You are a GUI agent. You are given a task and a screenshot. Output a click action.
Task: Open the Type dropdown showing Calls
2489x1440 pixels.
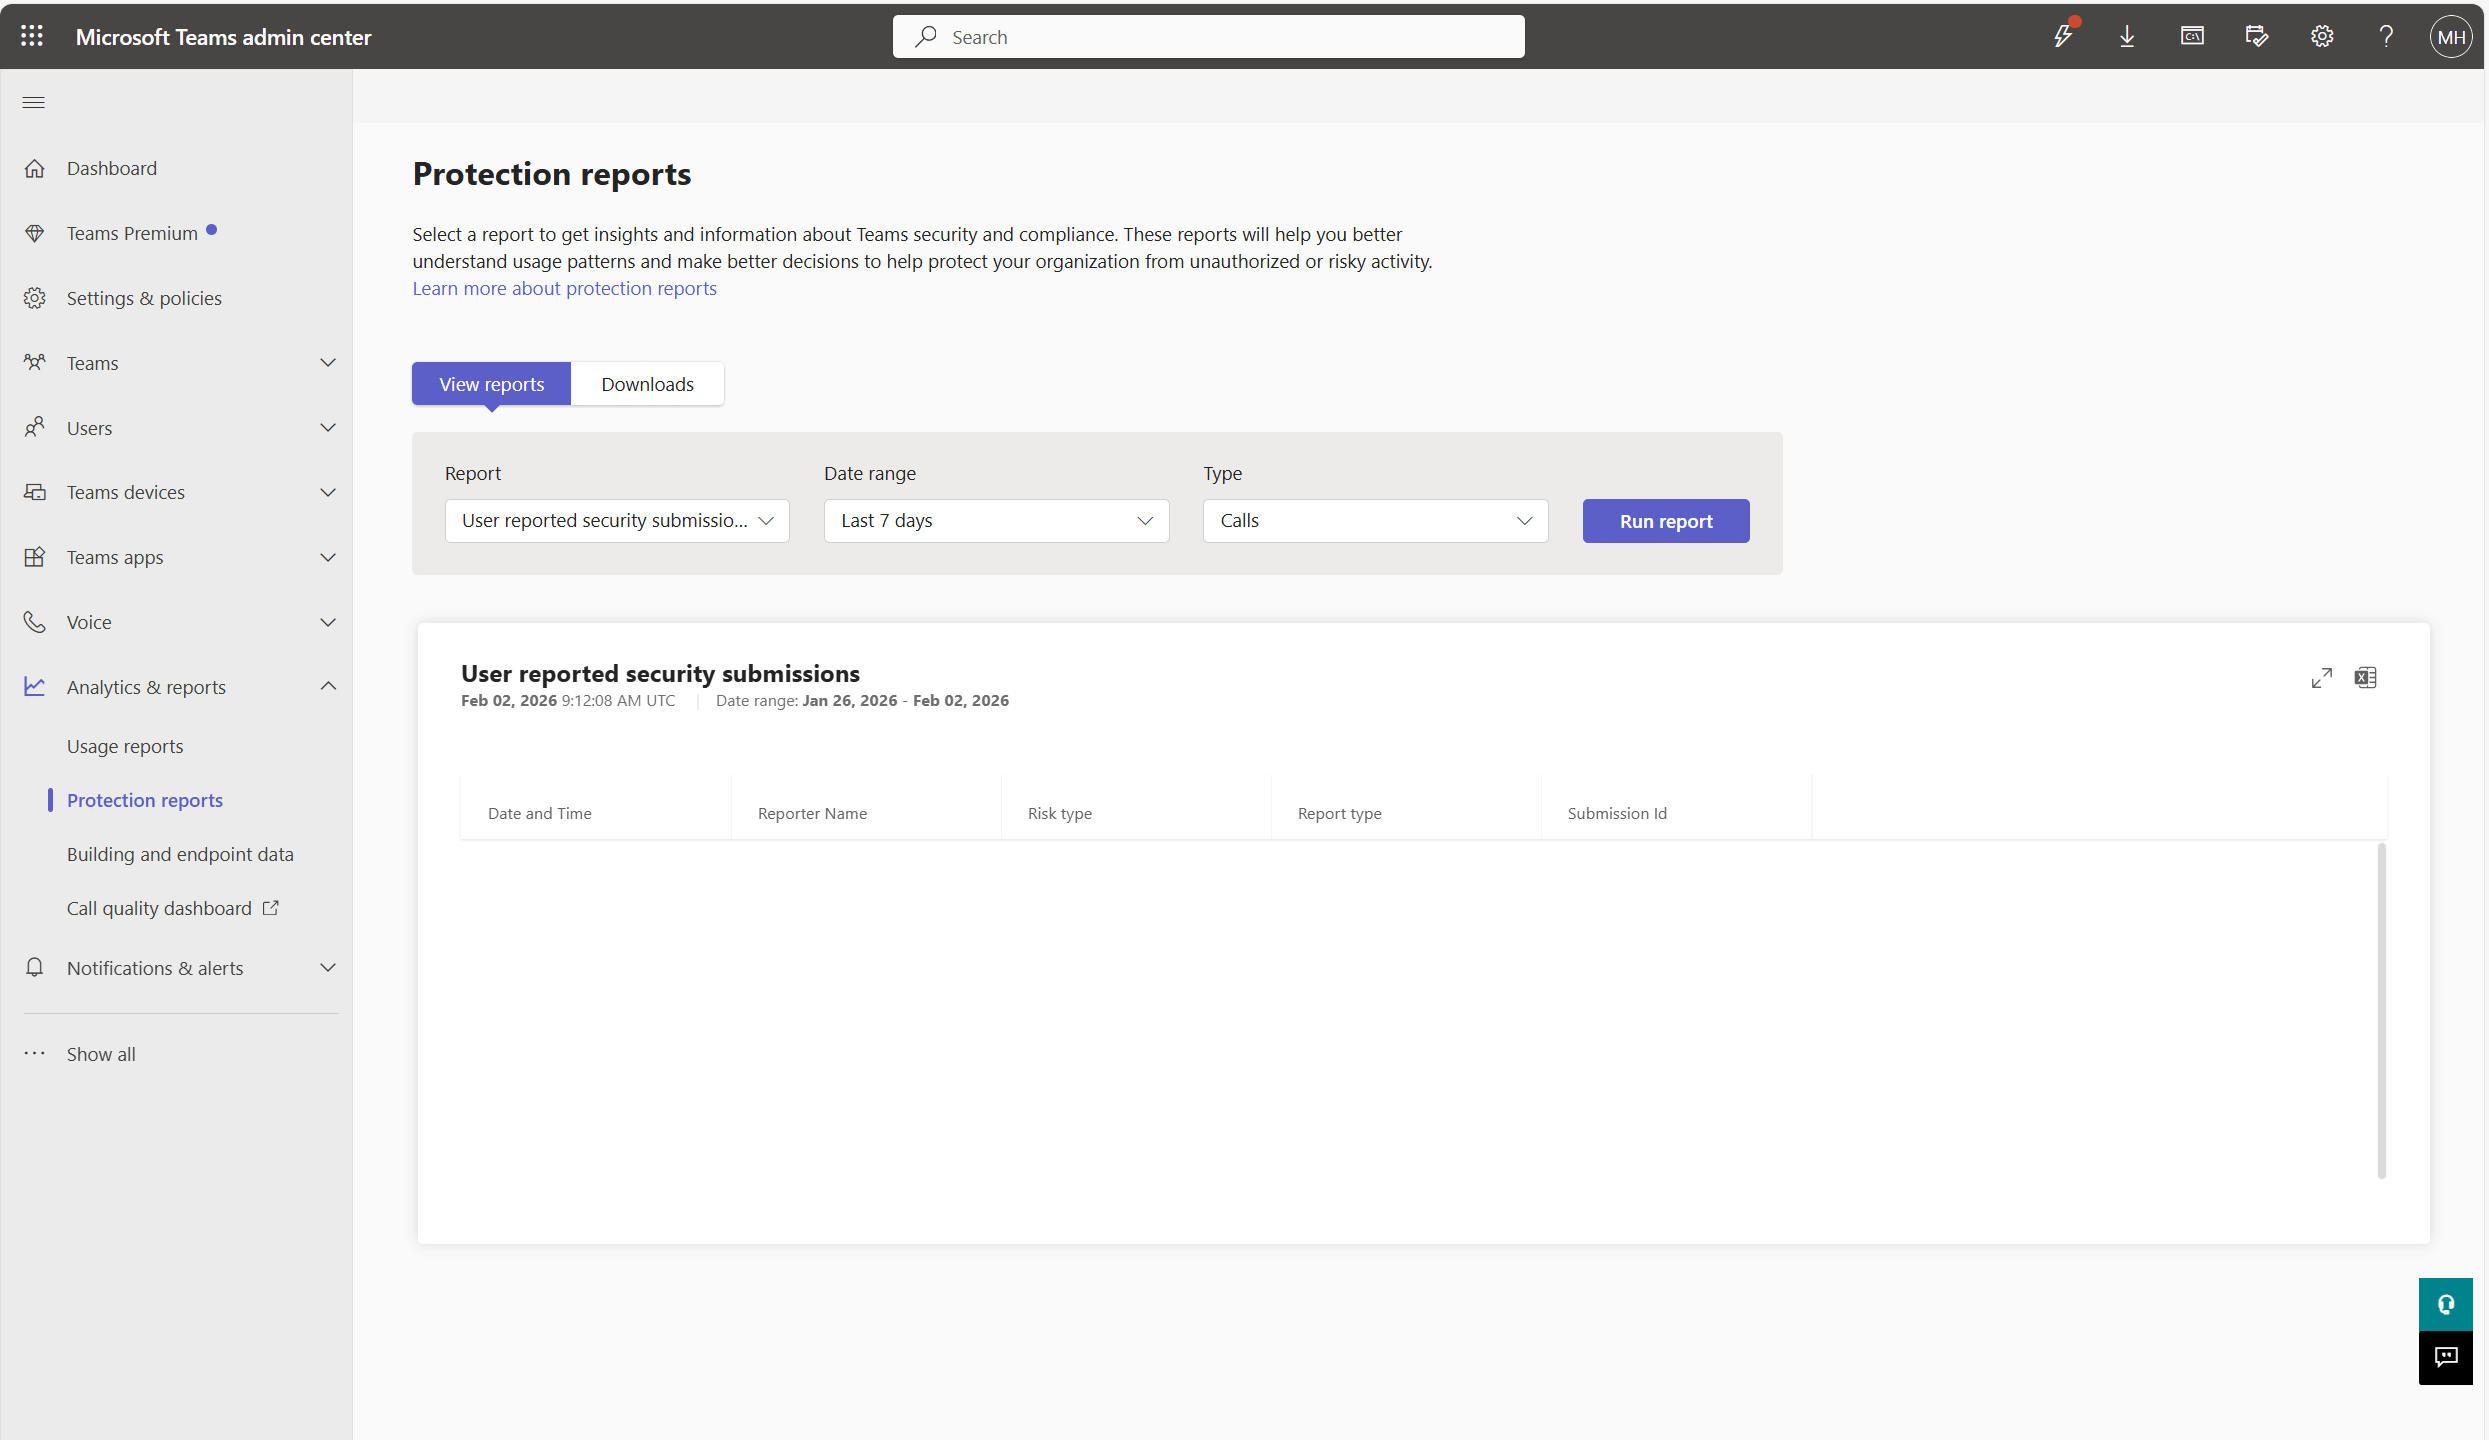pyautogui.click(x=1375, y=521)
